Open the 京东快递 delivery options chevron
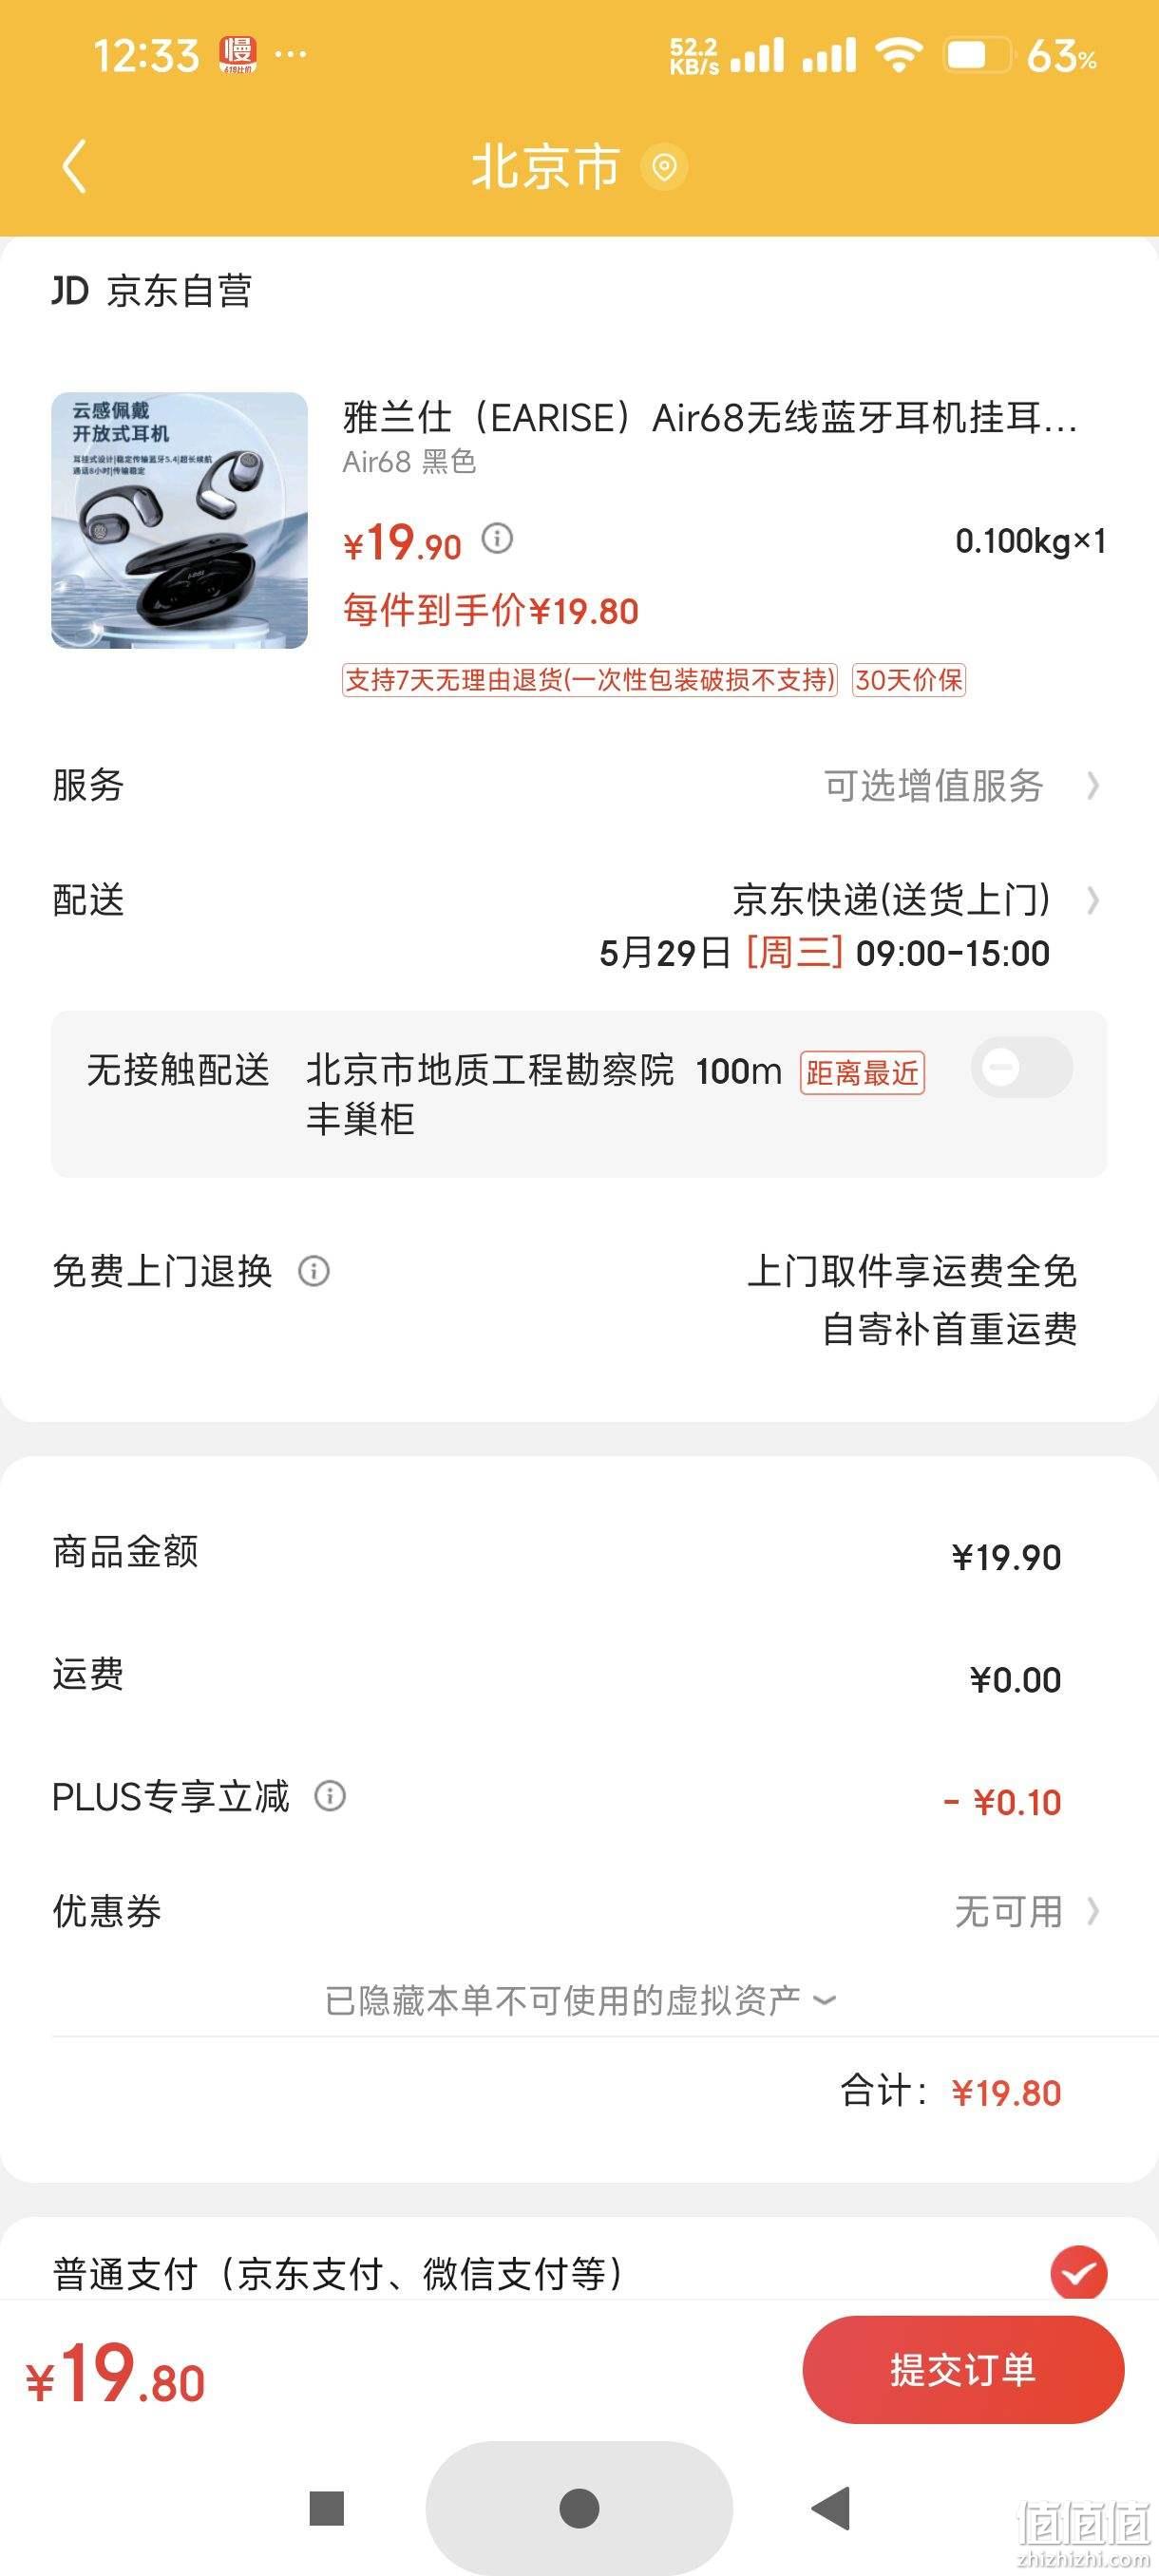Screen dimensions: 1159x2576 1093,900
